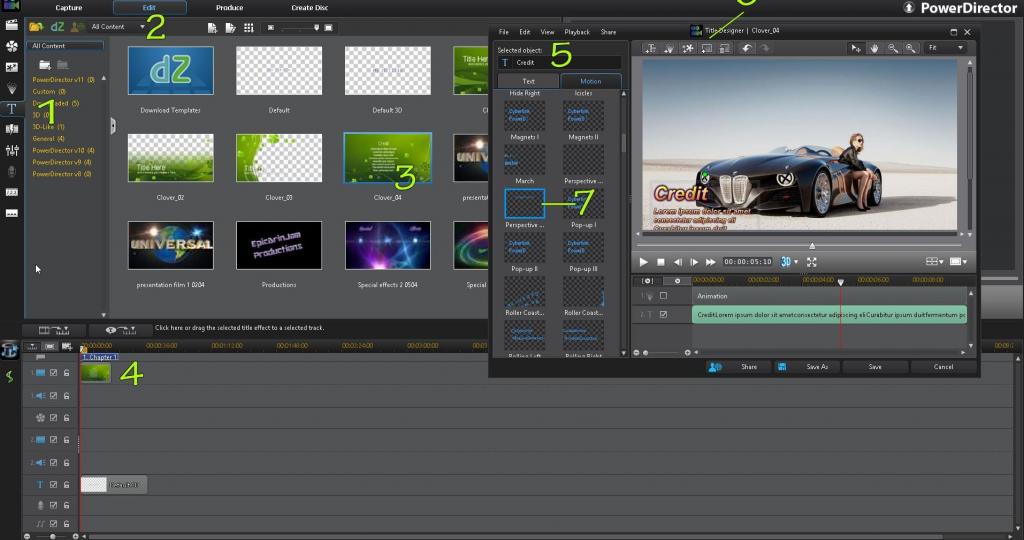Open the Subtitle Room icon in sidebar
The height and width of the screenshot is (540, 1024).
click(x=12, y=213)
